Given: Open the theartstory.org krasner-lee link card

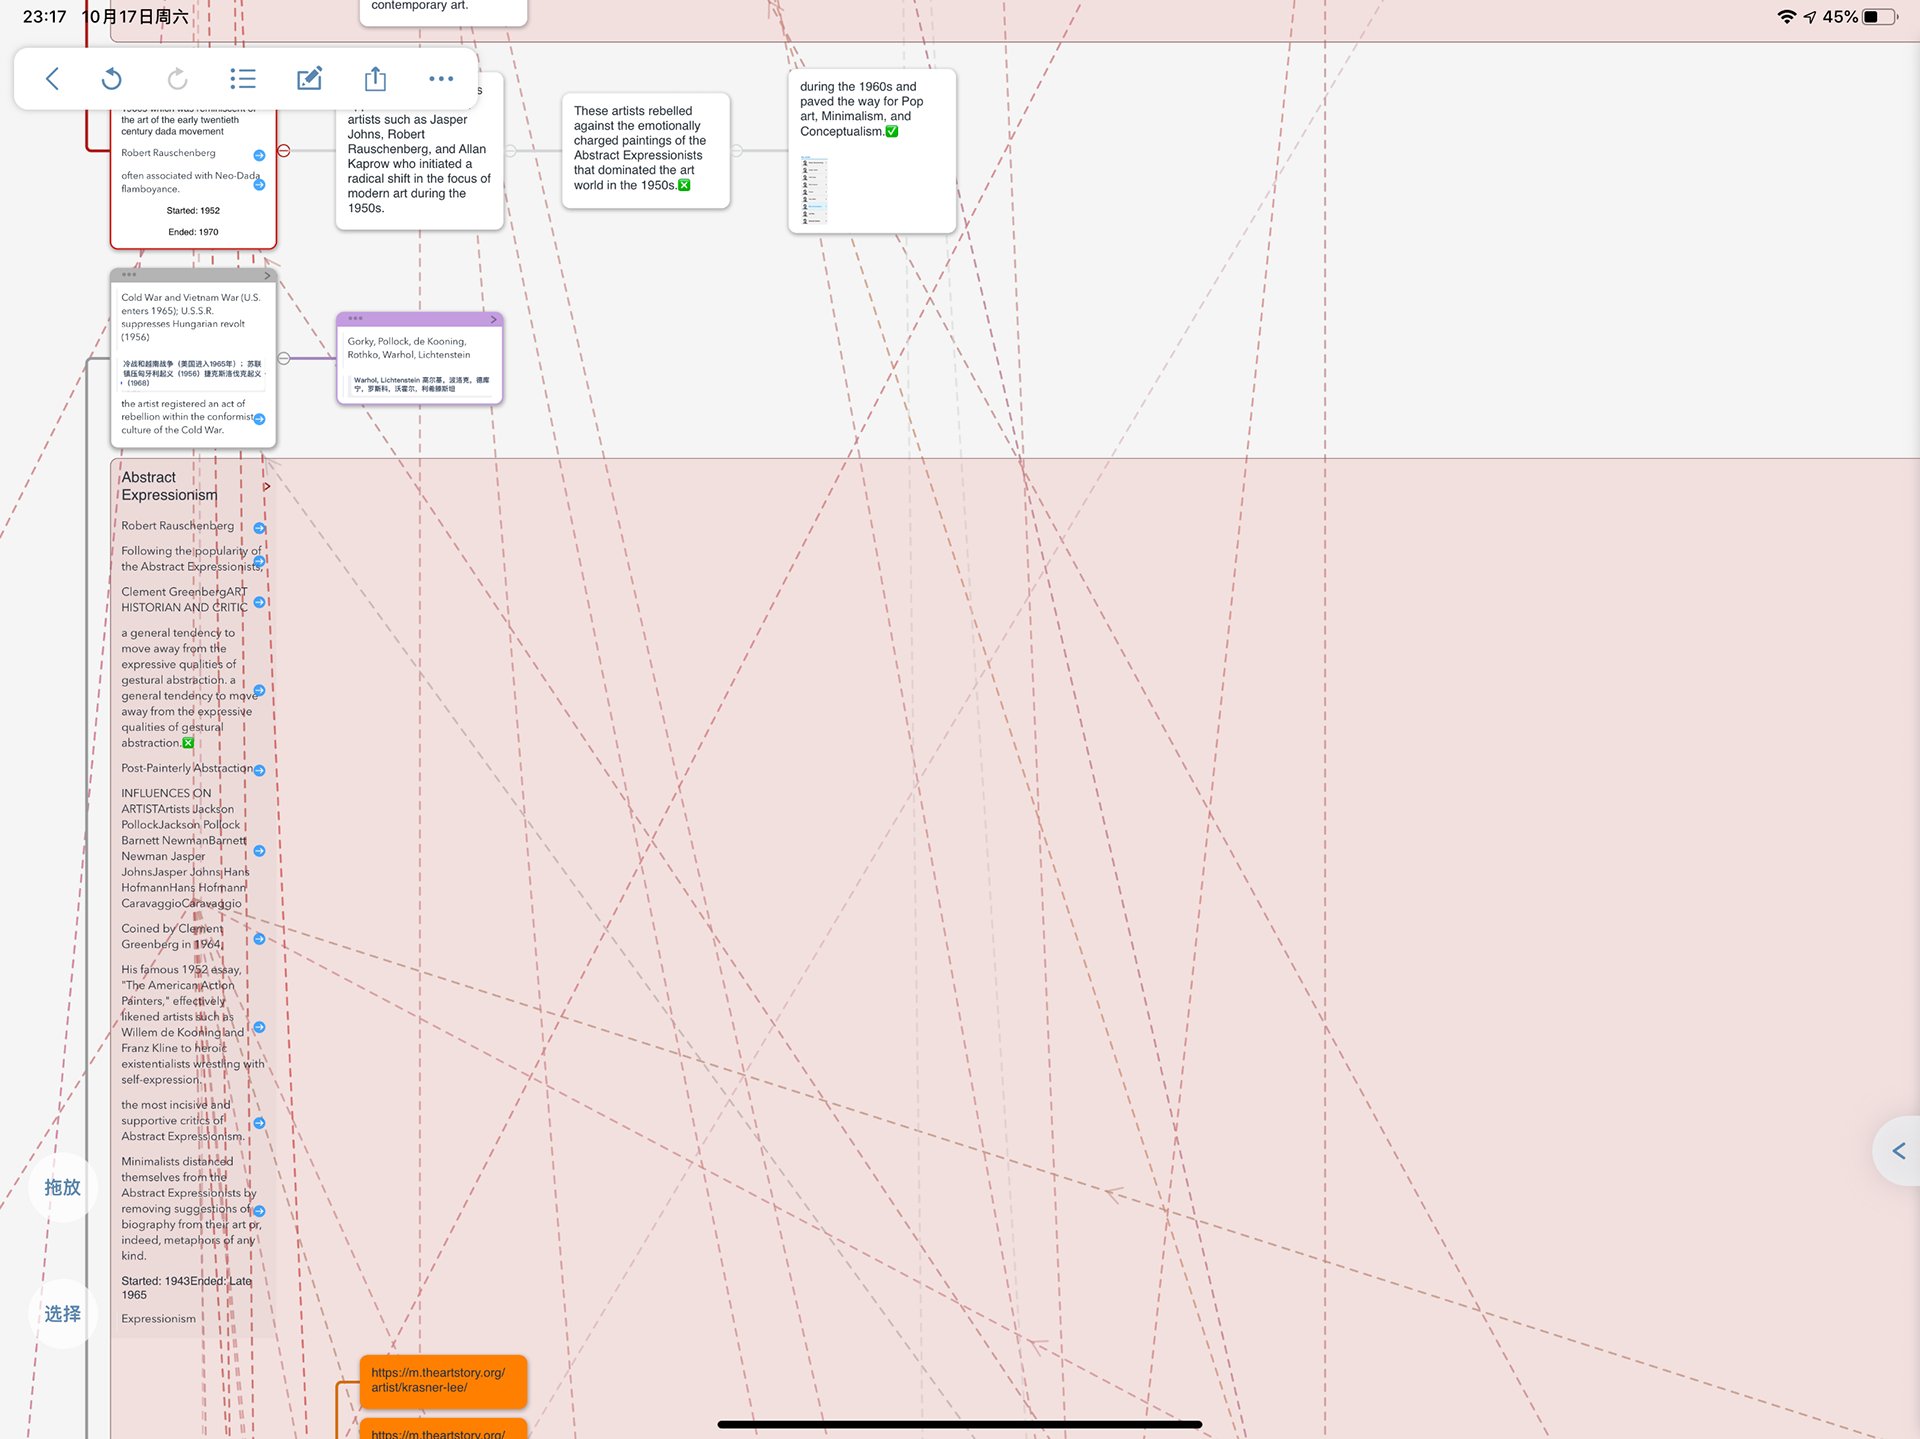Looking at the screenshot, I should click(x=443, y=1380).
